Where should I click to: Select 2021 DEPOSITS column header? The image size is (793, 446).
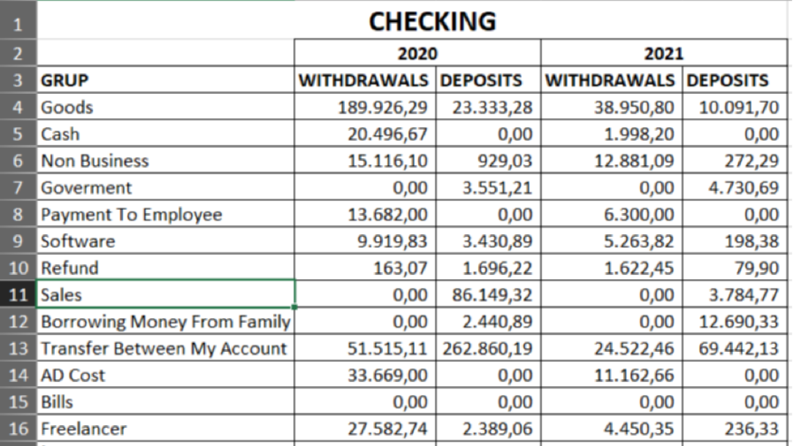pyautogui.click(x=735, y=80)
